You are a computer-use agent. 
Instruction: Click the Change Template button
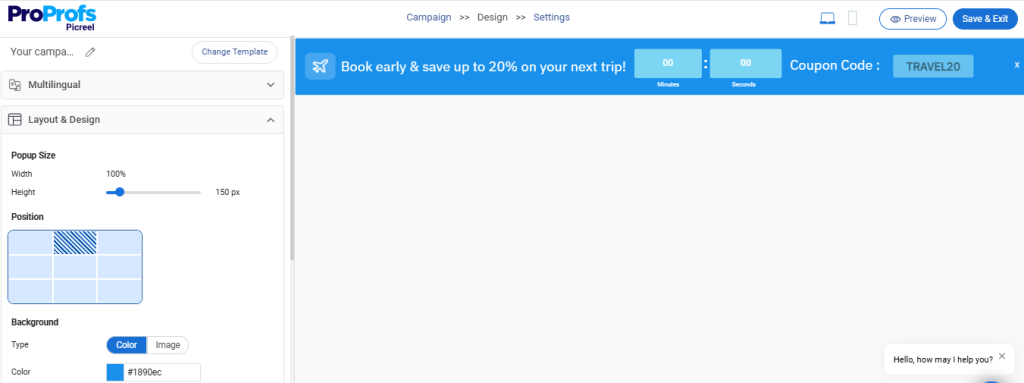[x=234, y=52]
